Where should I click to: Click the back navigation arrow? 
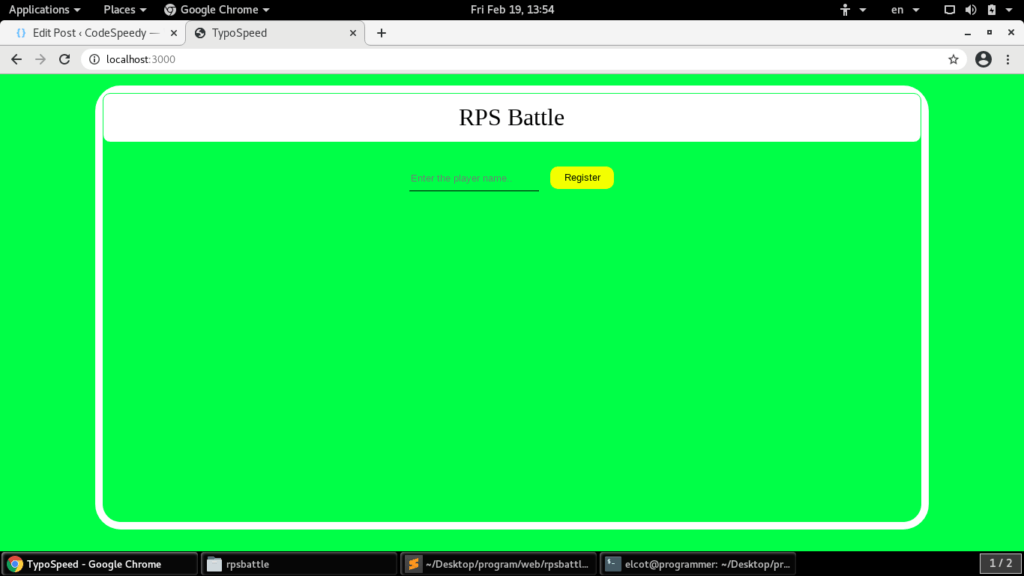[x=16, y=59]
